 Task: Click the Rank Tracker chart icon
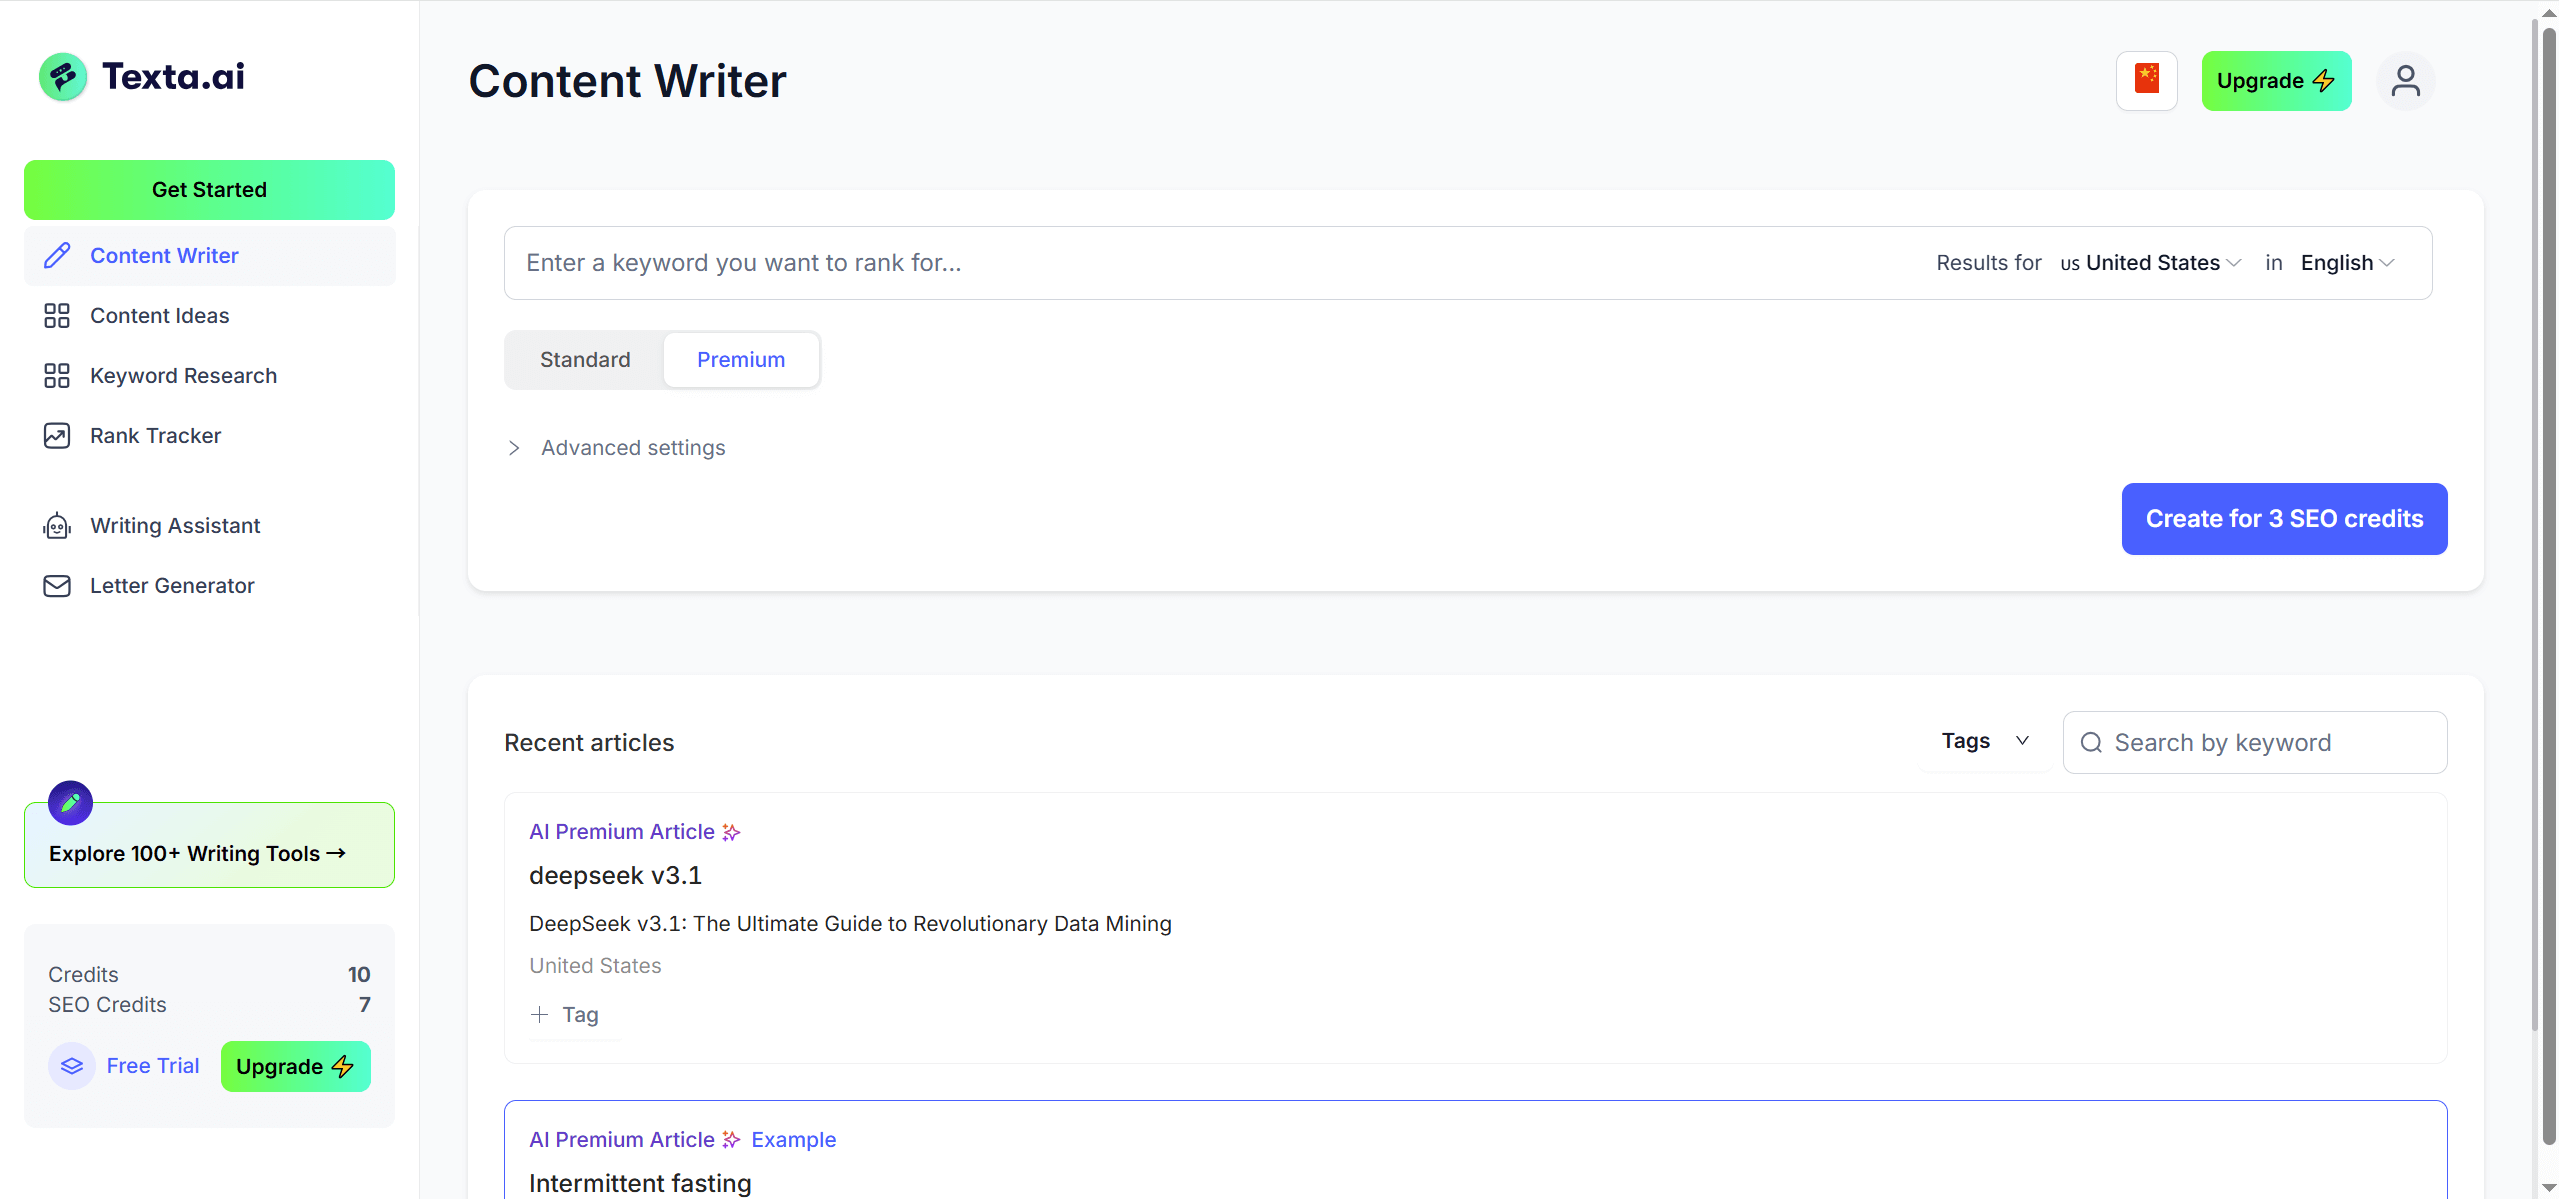click(57, 436)
